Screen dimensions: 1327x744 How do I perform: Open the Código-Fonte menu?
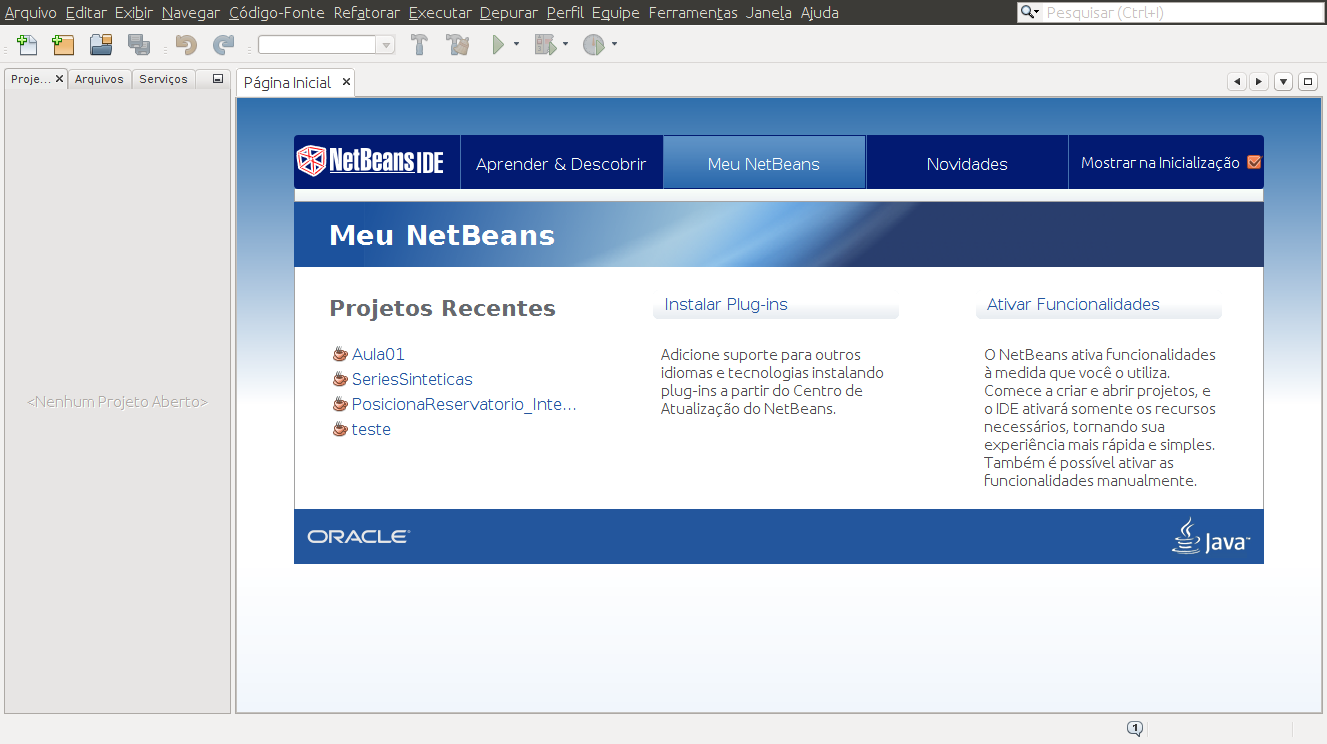[x=276, y=13]
